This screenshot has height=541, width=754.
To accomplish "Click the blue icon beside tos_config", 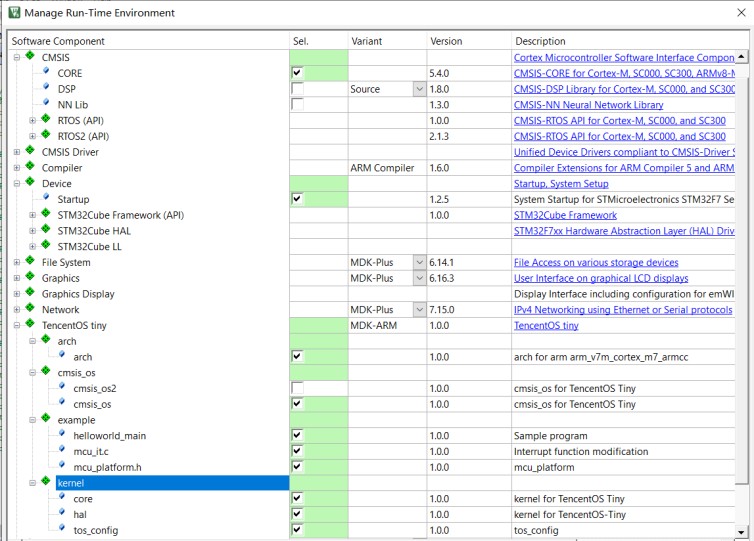I will 62,528.
